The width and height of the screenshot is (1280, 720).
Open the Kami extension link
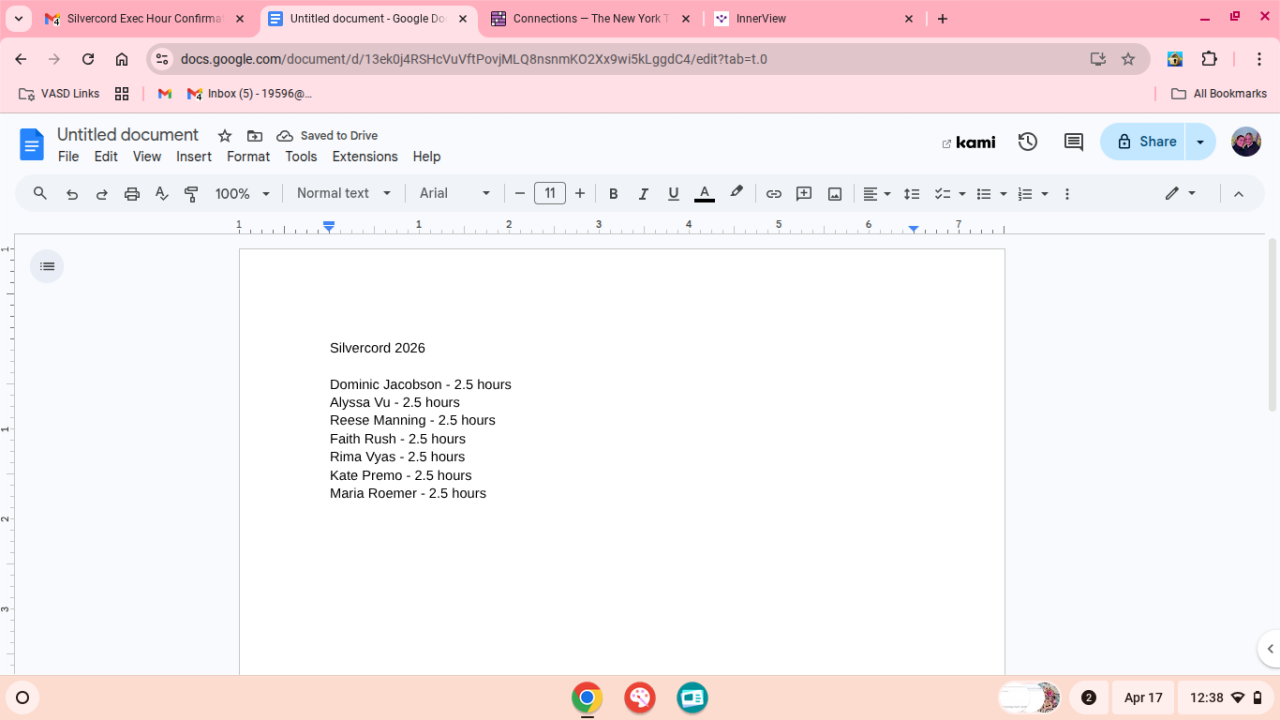pos(969,143)
